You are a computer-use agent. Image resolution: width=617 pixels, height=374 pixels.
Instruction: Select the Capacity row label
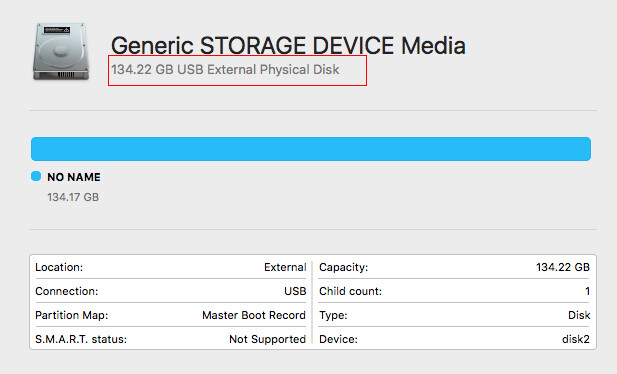(x=344, y=267)
